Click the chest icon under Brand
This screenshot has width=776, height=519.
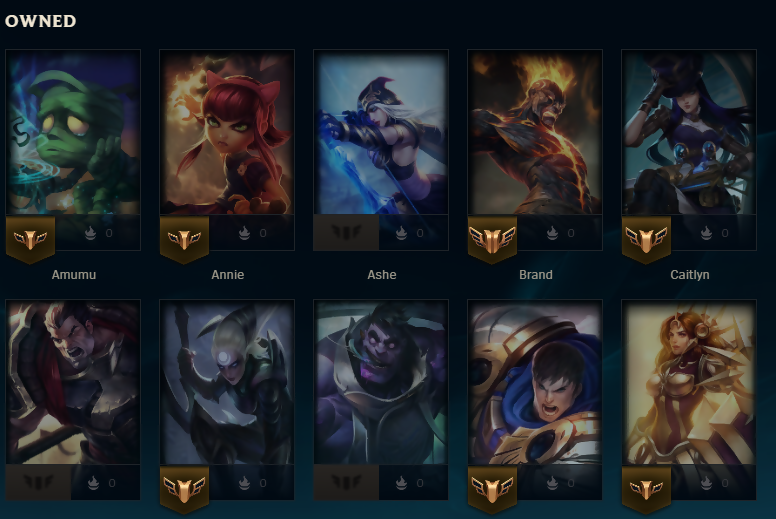(552, 233)
